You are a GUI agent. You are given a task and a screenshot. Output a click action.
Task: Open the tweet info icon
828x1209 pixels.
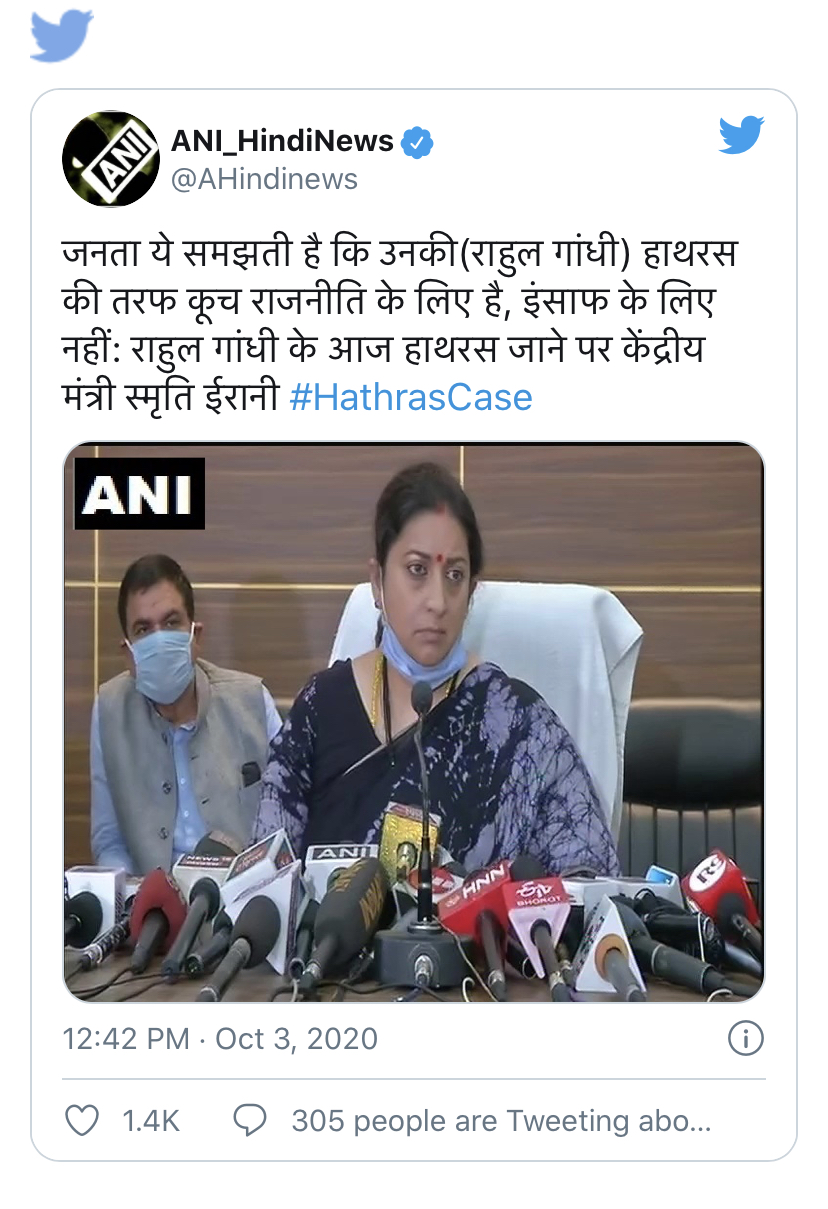(x=746, y=1039)
